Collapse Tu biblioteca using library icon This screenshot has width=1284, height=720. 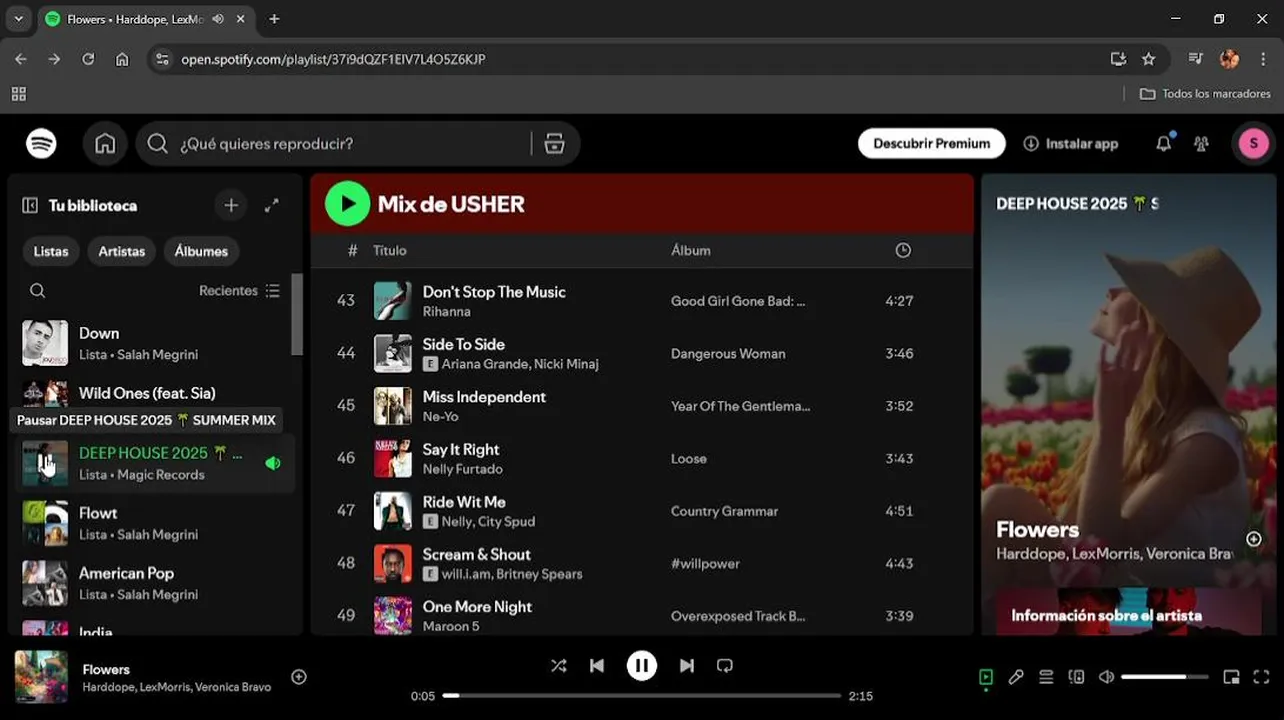coord(30,205)
